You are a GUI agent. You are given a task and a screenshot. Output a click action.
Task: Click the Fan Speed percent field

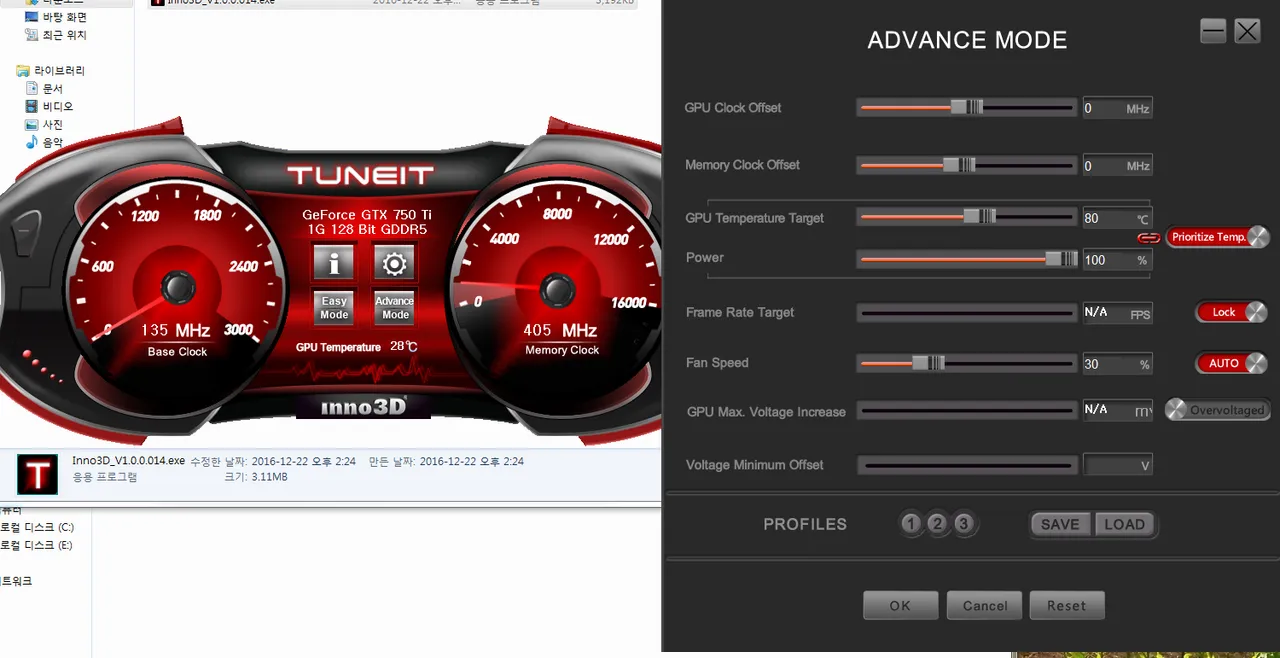1117,364
